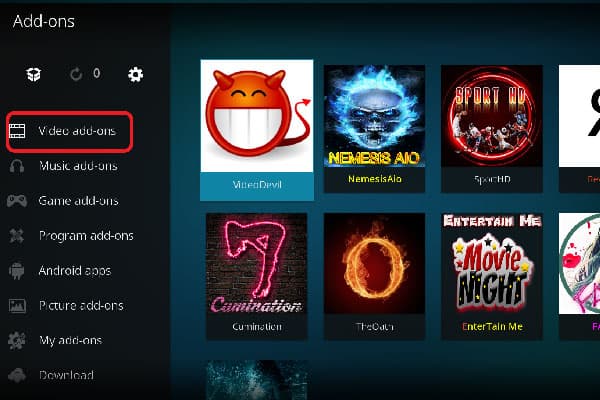Click the headphones icon for Music add-ons
Viewport: 600px width, 400px height.
click(17, 166)
